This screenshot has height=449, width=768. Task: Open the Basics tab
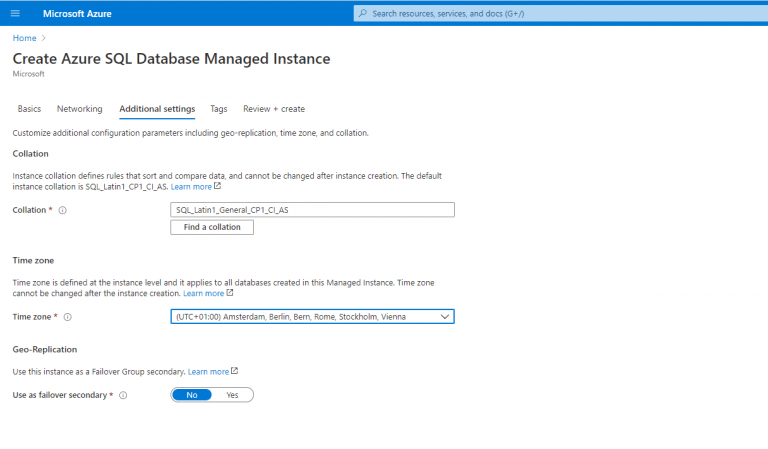point(29,109)
